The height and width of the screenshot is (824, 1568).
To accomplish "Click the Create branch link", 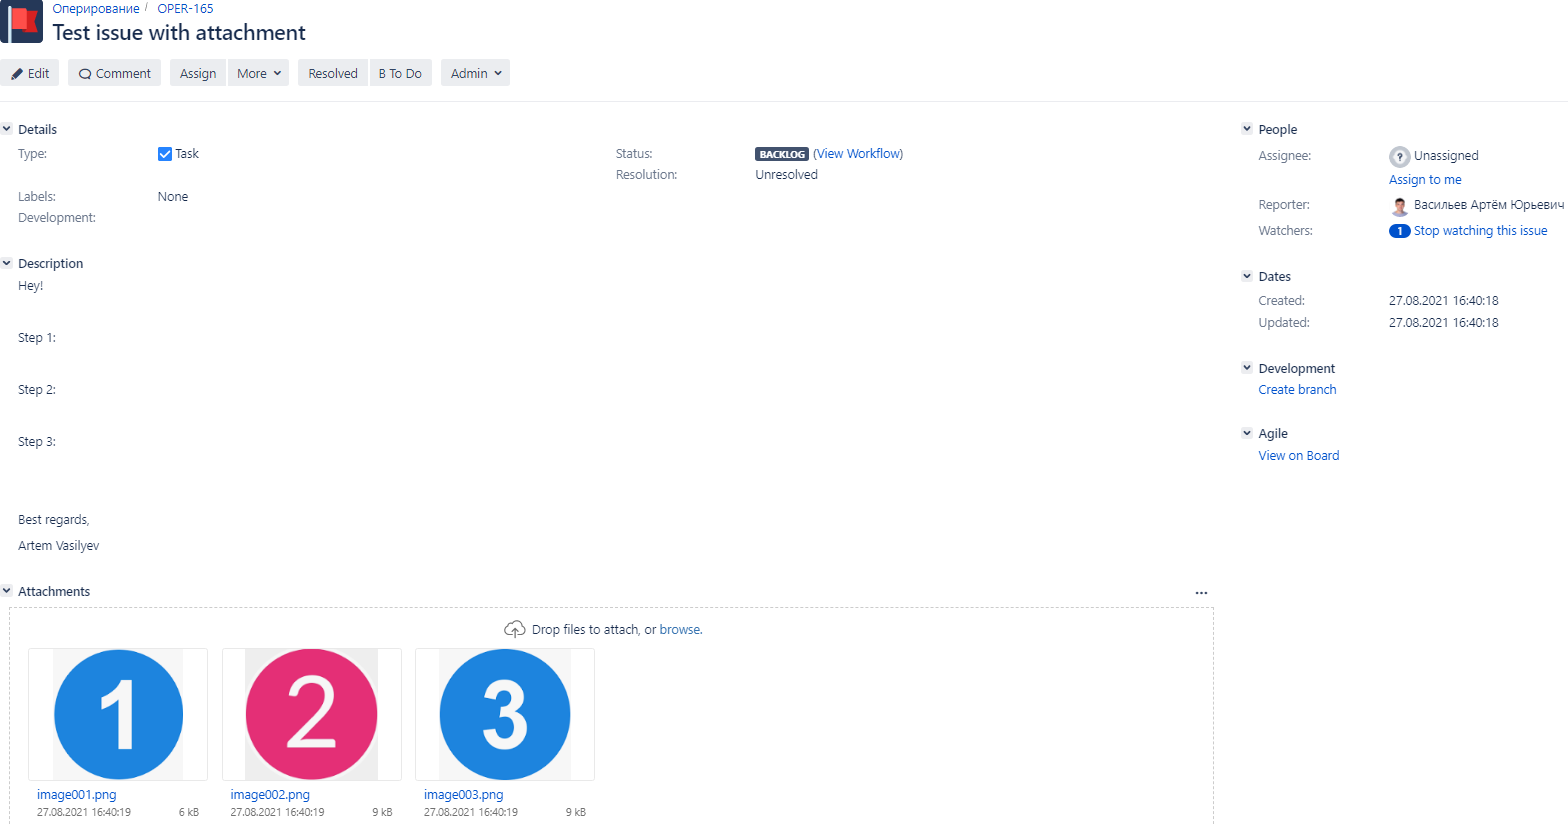I will 1297,390.
